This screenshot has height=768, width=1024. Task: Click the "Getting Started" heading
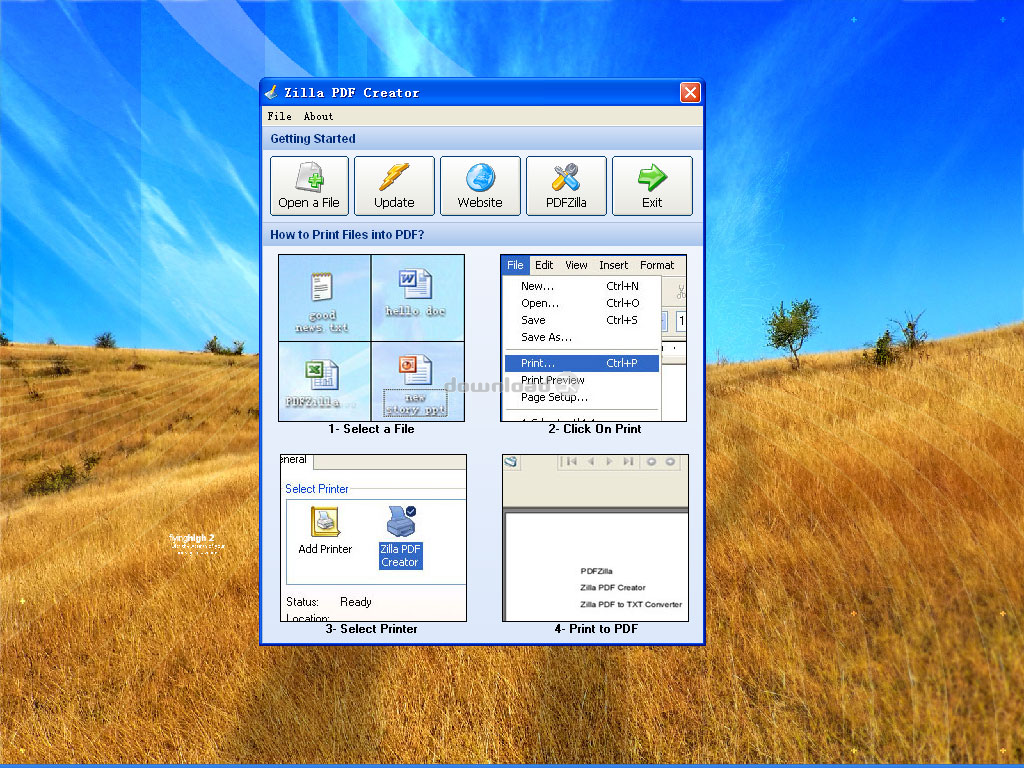[x=313, y=138]
